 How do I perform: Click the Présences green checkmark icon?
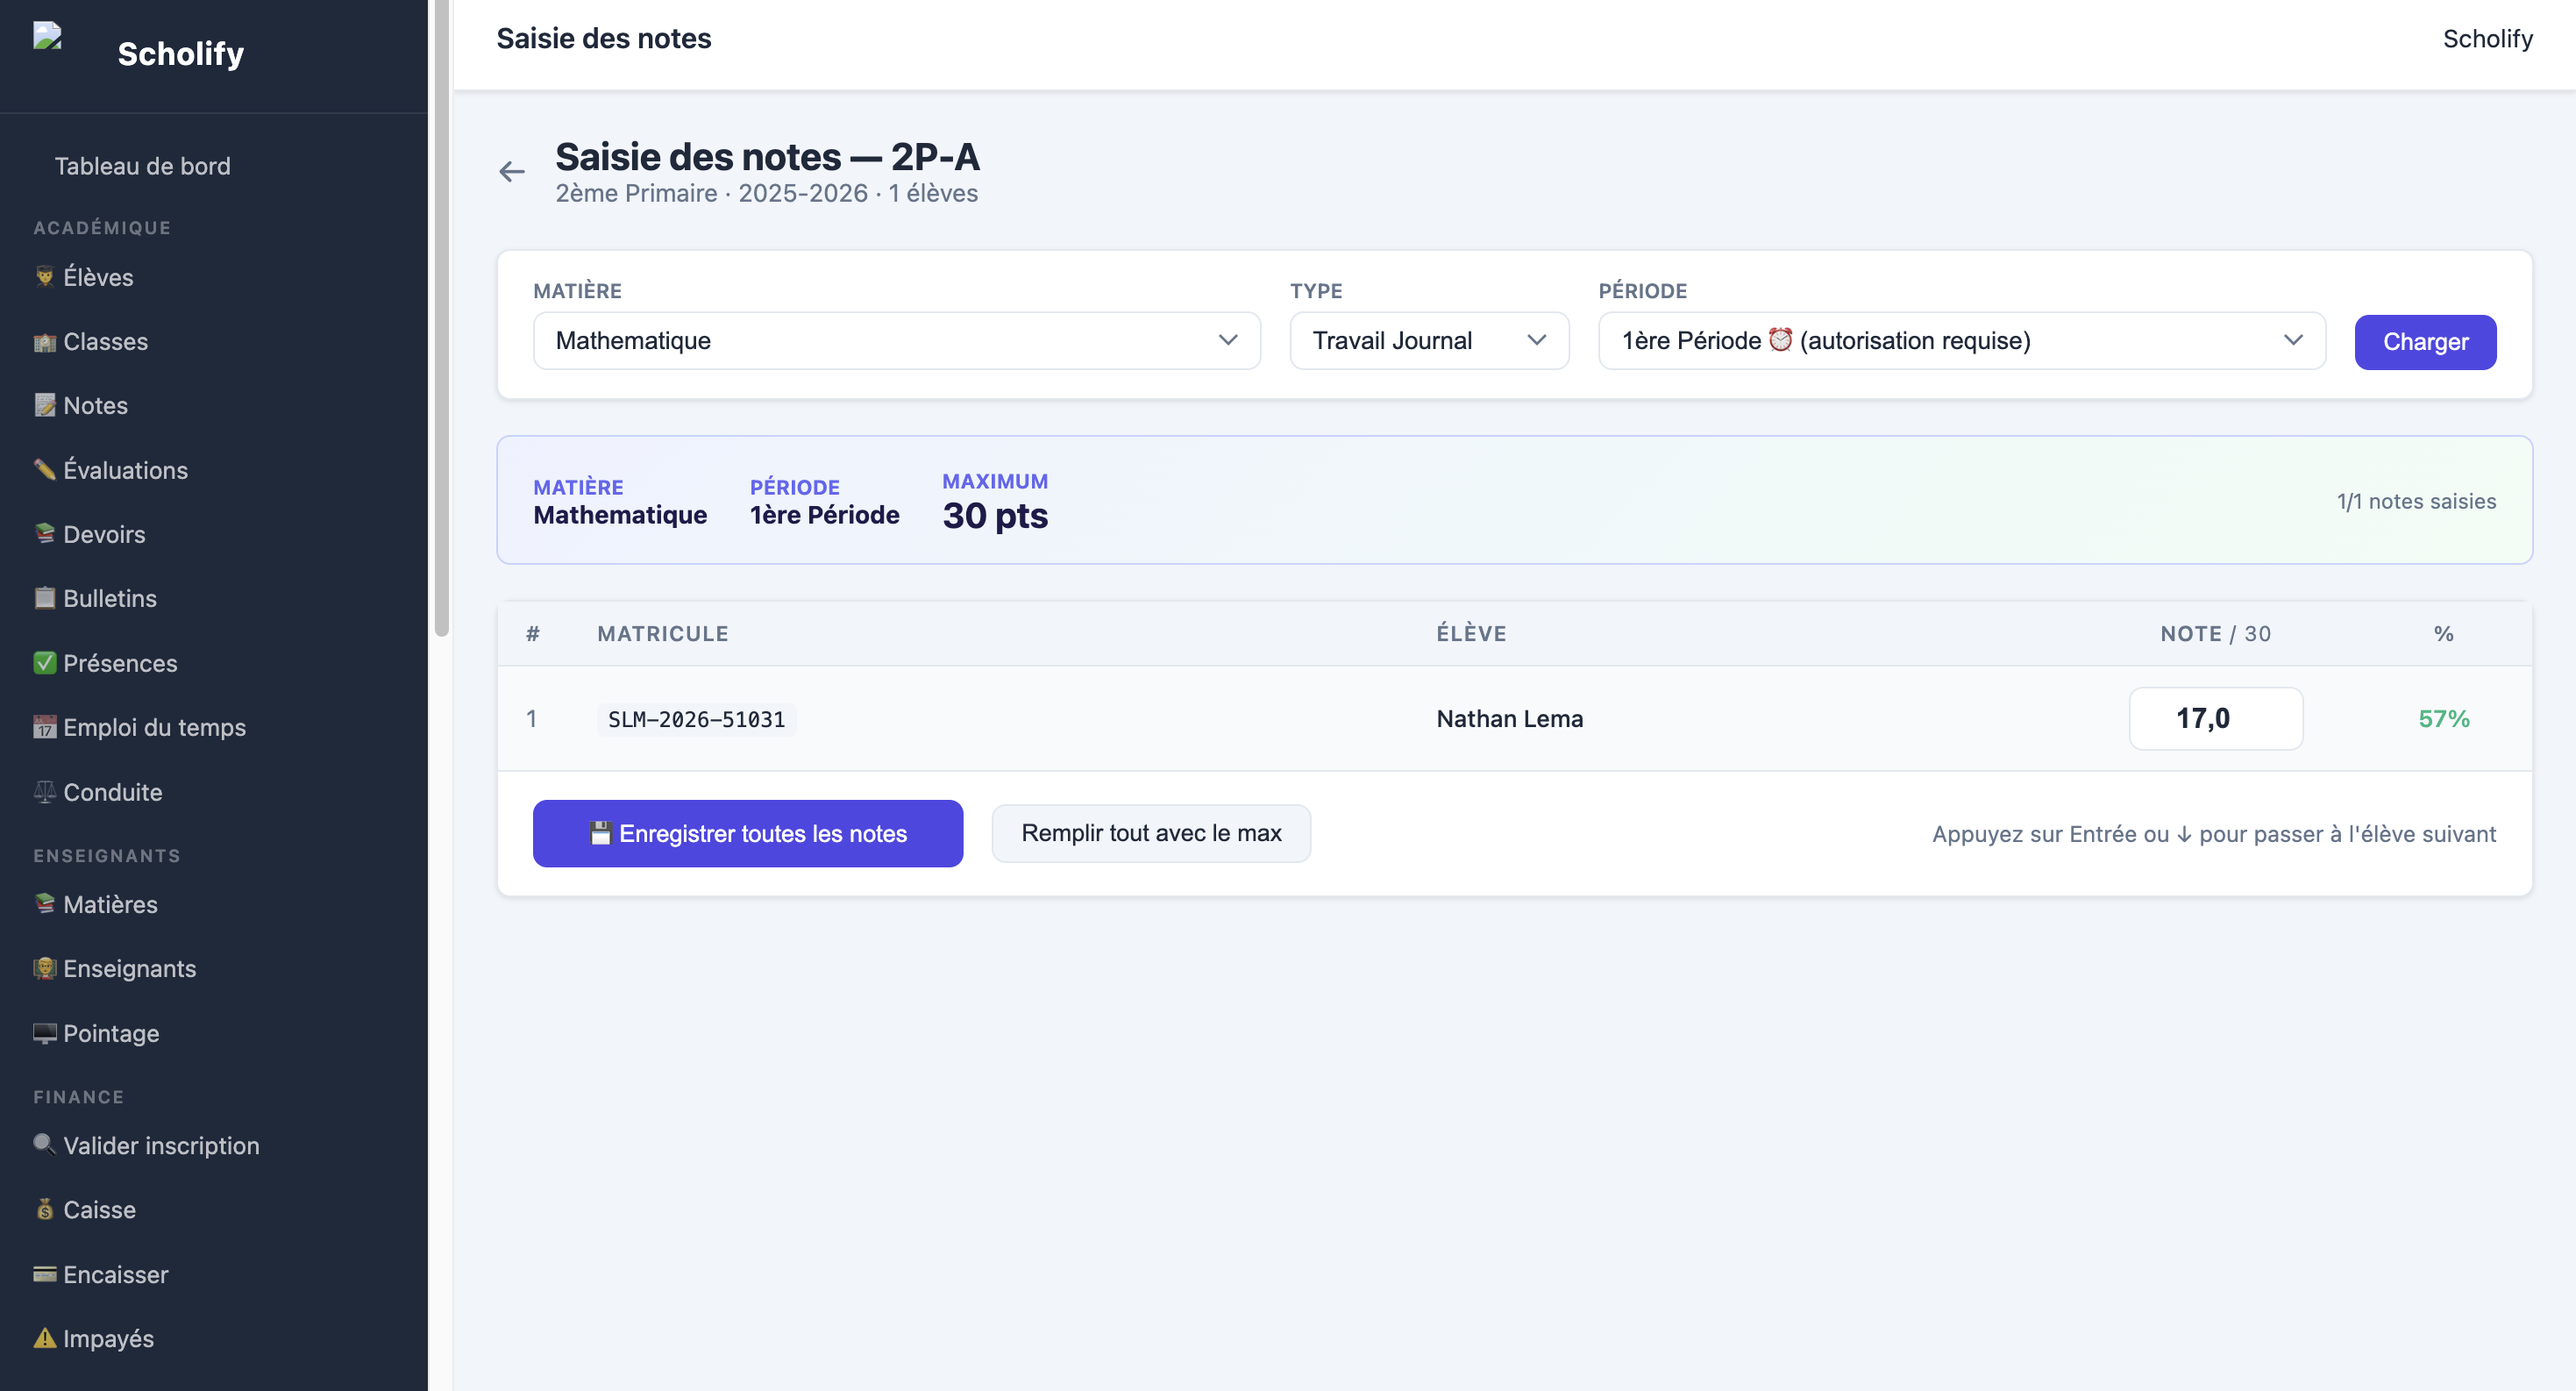45,663
